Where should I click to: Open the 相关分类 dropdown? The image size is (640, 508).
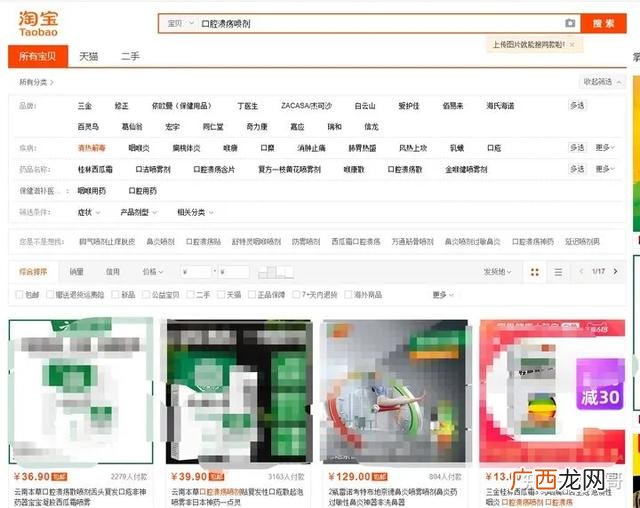click(195, 212)
